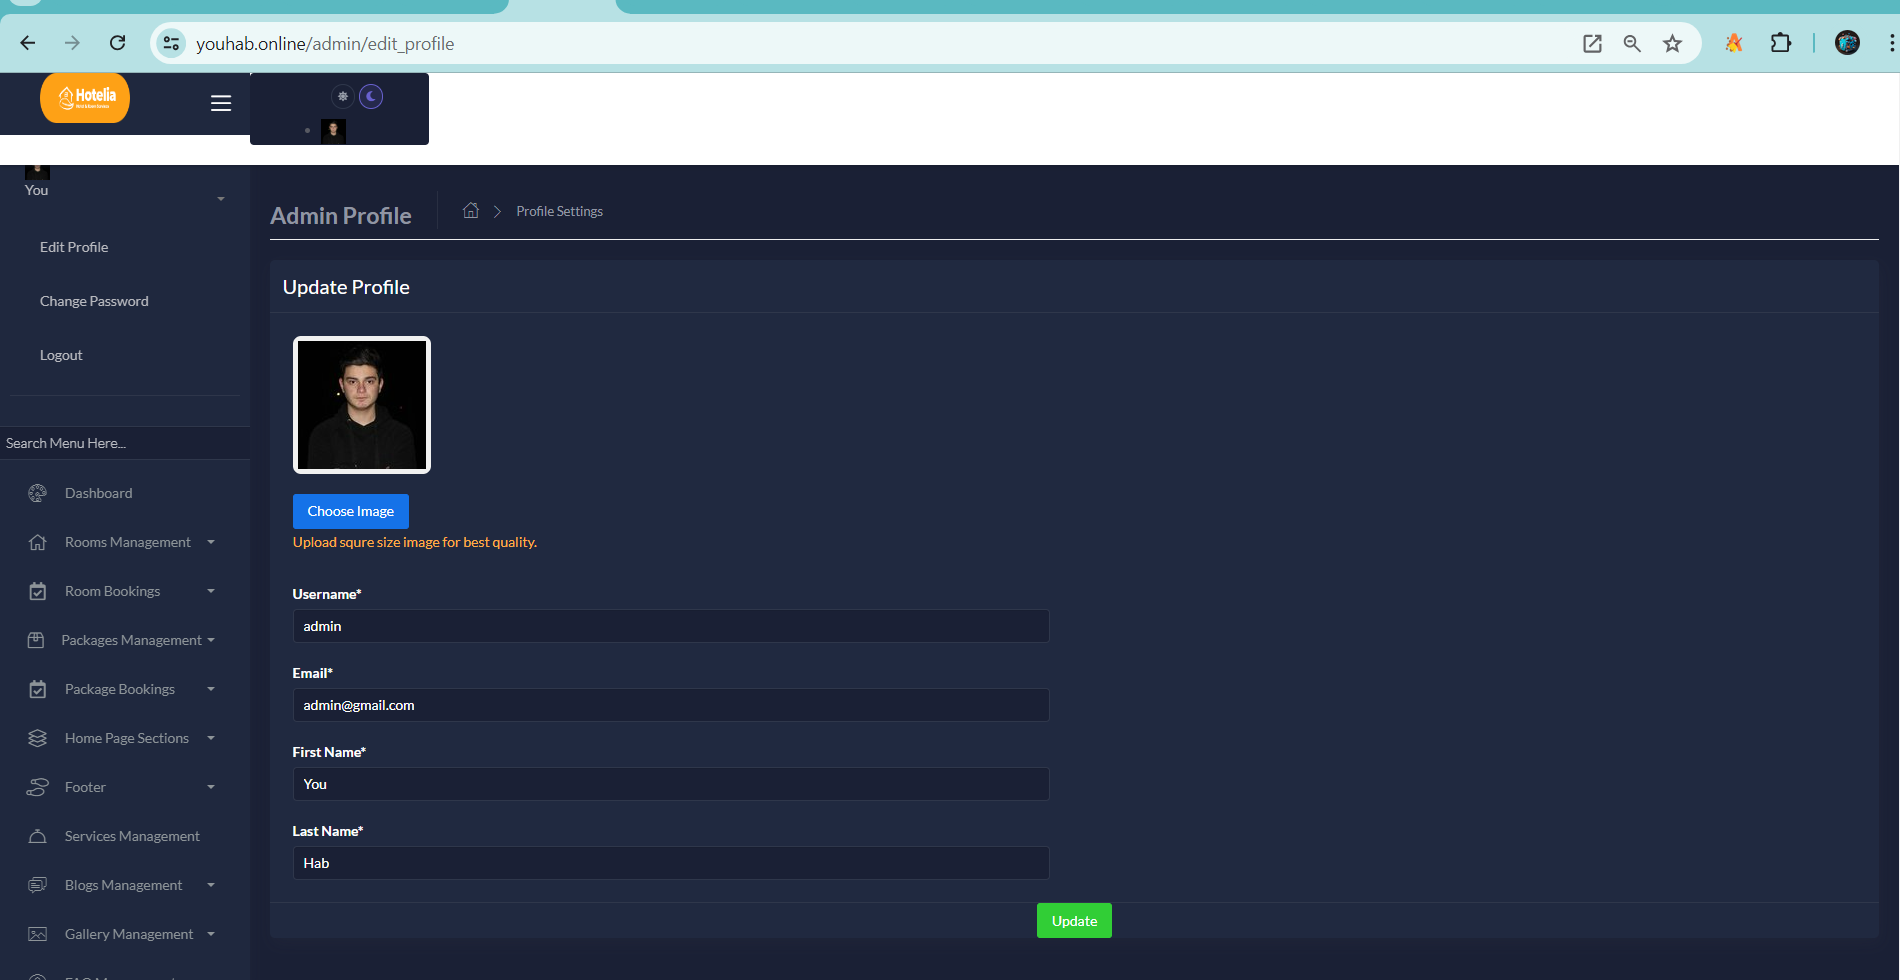Select Logout in sidebar
This screenshot has width=1900, height=980.
pos(61,355)
